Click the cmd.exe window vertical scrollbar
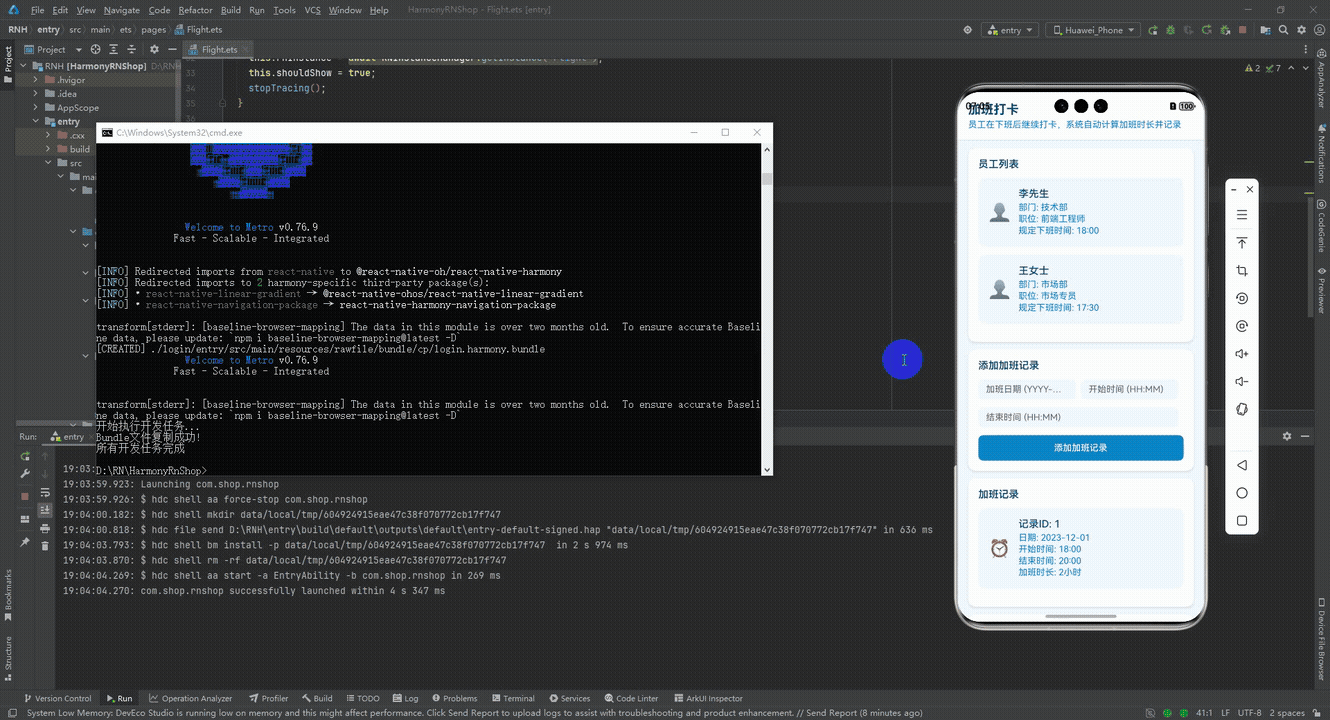 click(x=767, y=309)
